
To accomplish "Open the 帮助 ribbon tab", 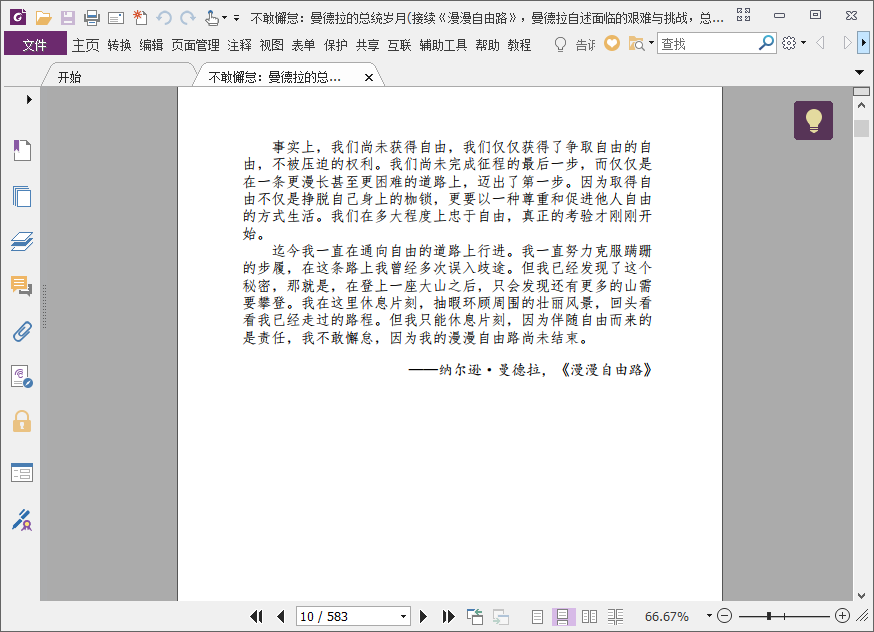I will (x=487, y=45).
